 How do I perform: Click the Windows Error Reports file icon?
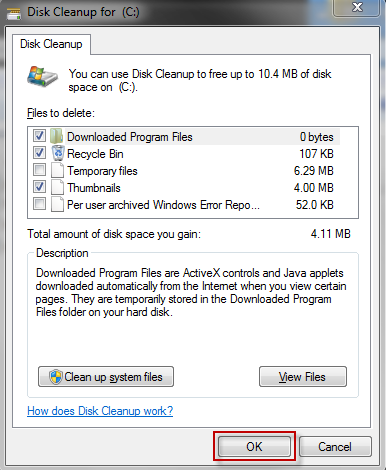point(57,204)
